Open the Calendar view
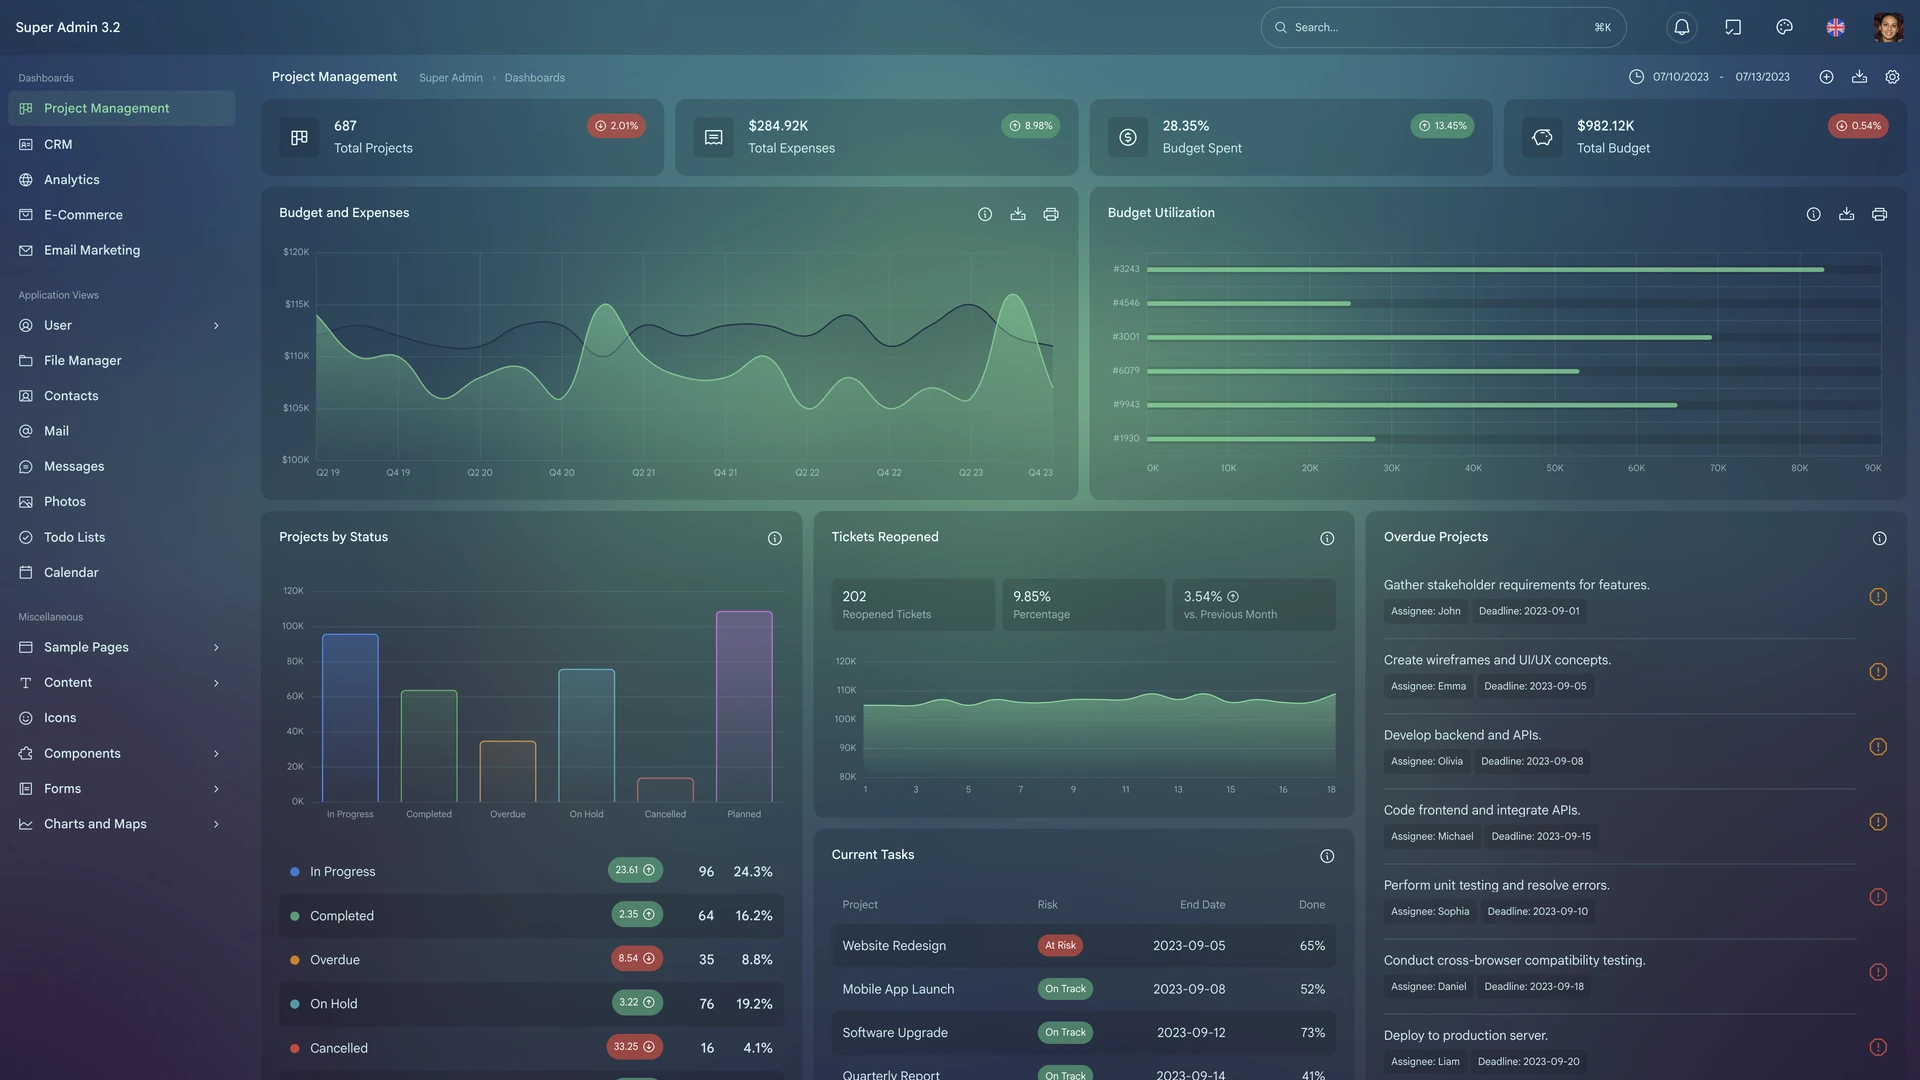 click(121, 572)
